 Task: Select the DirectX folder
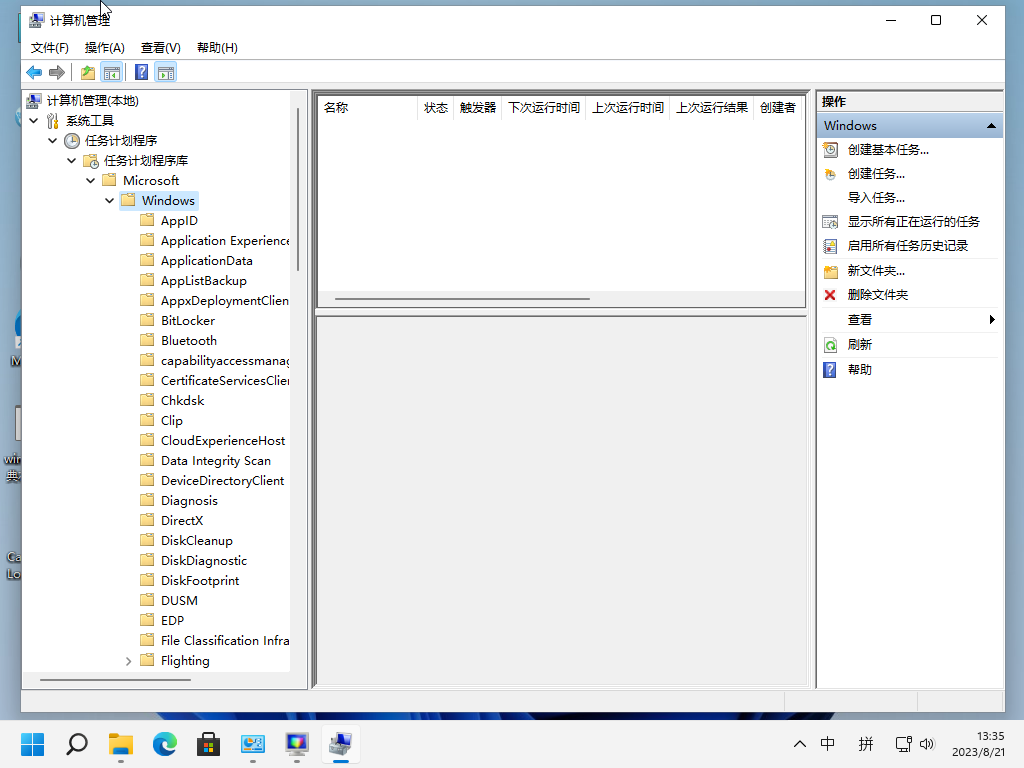tap(182, 520)
